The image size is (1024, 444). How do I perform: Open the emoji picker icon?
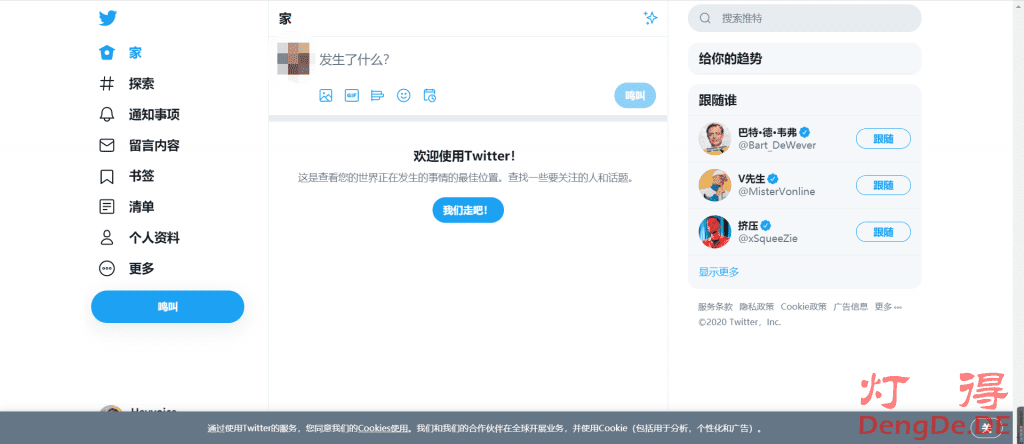pyautogui.click(x=404, y=95)
